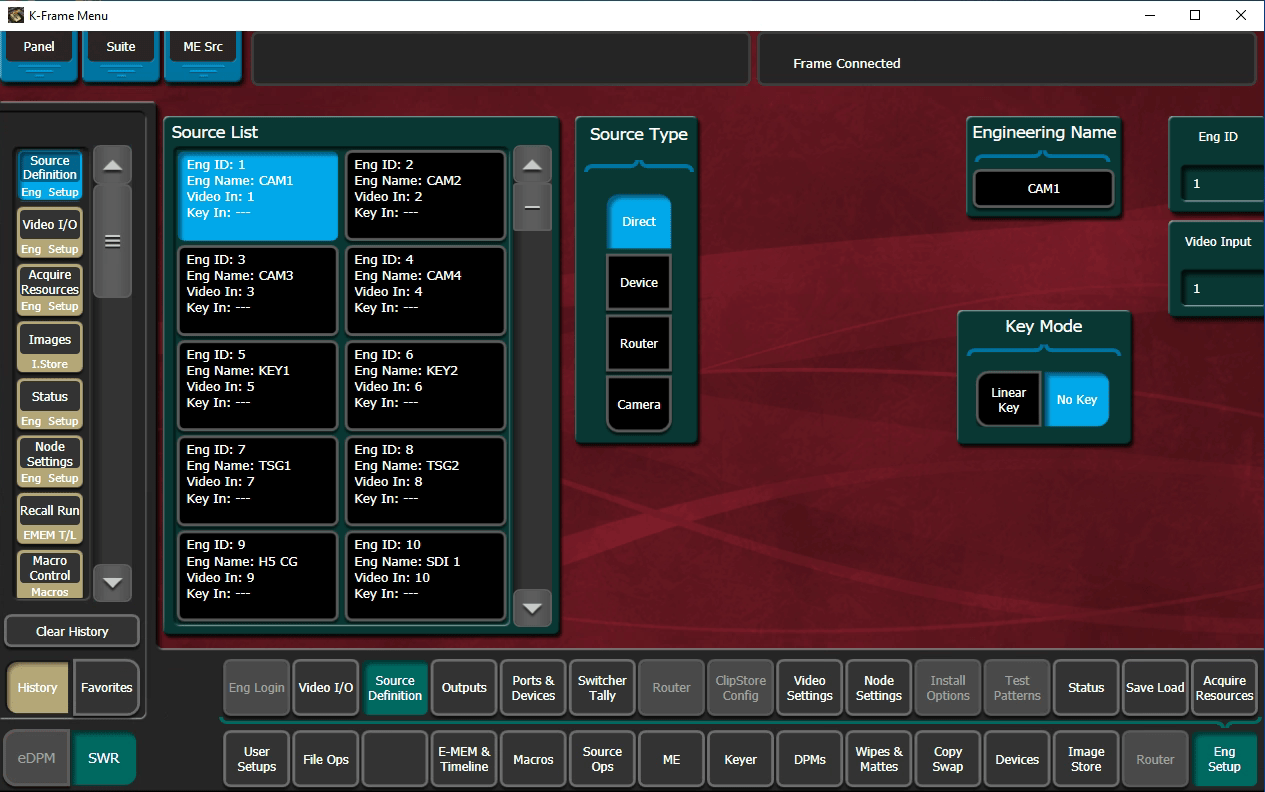This screenshot has width=1265, height=792.
Task: Select Device source type
Action: [x=639, y=282]
